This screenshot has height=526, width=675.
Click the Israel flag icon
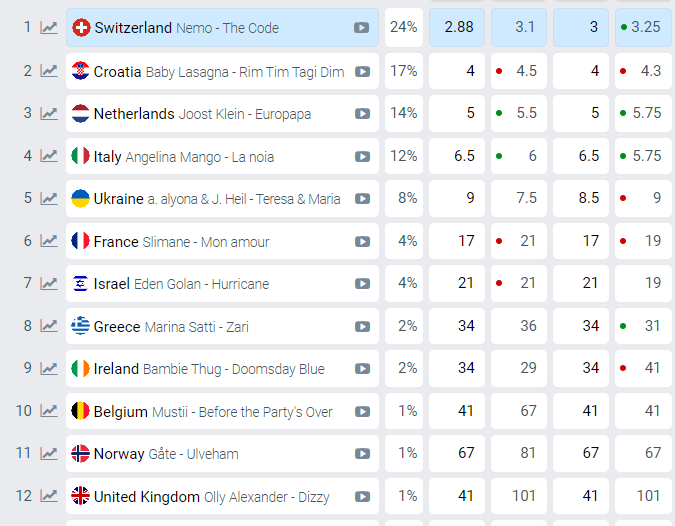pyautogui.click(x=81, y=284)
